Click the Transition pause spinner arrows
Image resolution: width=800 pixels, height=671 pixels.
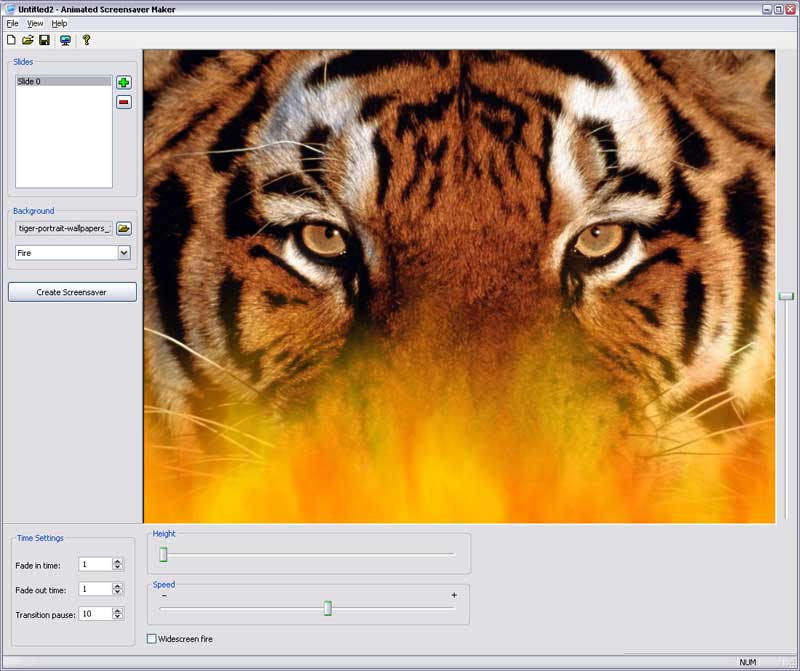(117, 614)
